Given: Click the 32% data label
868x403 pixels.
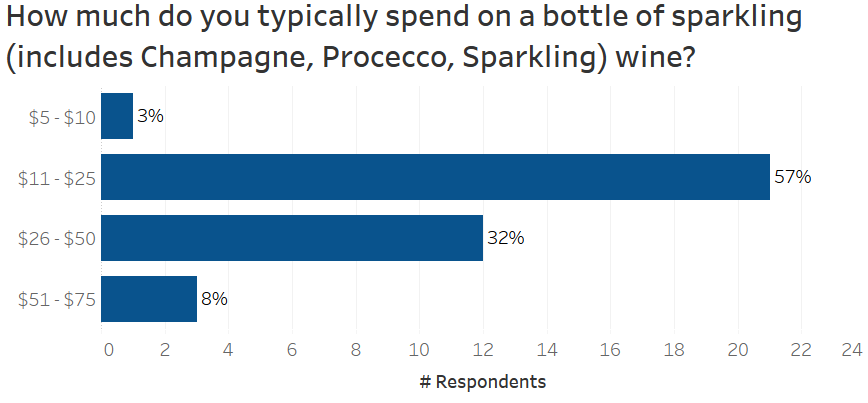Looking at the screenshot, I should (505, 238).
